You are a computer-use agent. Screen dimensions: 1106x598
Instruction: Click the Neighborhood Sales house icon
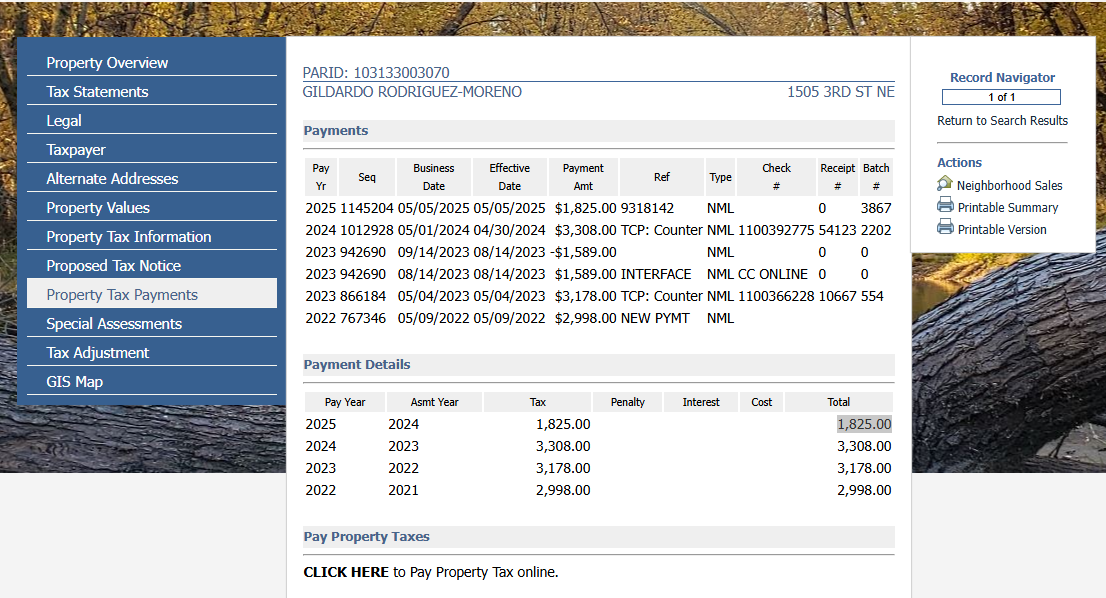(x=945, y=184)
